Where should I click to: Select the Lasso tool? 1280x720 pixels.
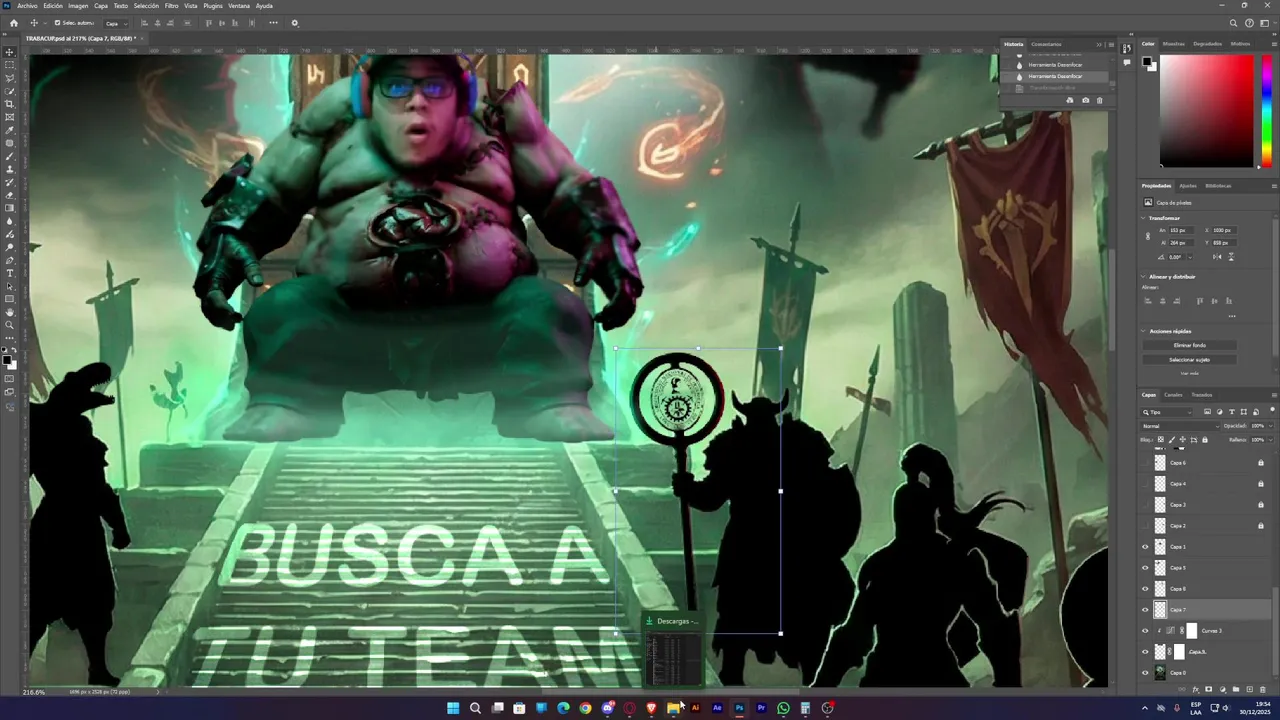10,78
